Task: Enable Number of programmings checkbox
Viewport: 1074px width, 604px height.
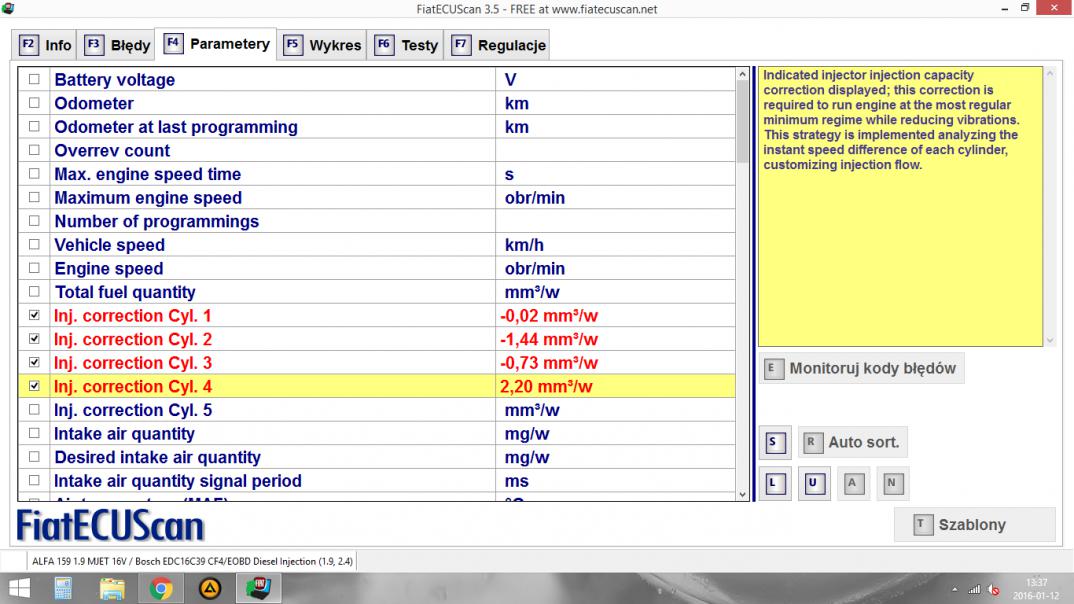Action: (x=34, y=221)
